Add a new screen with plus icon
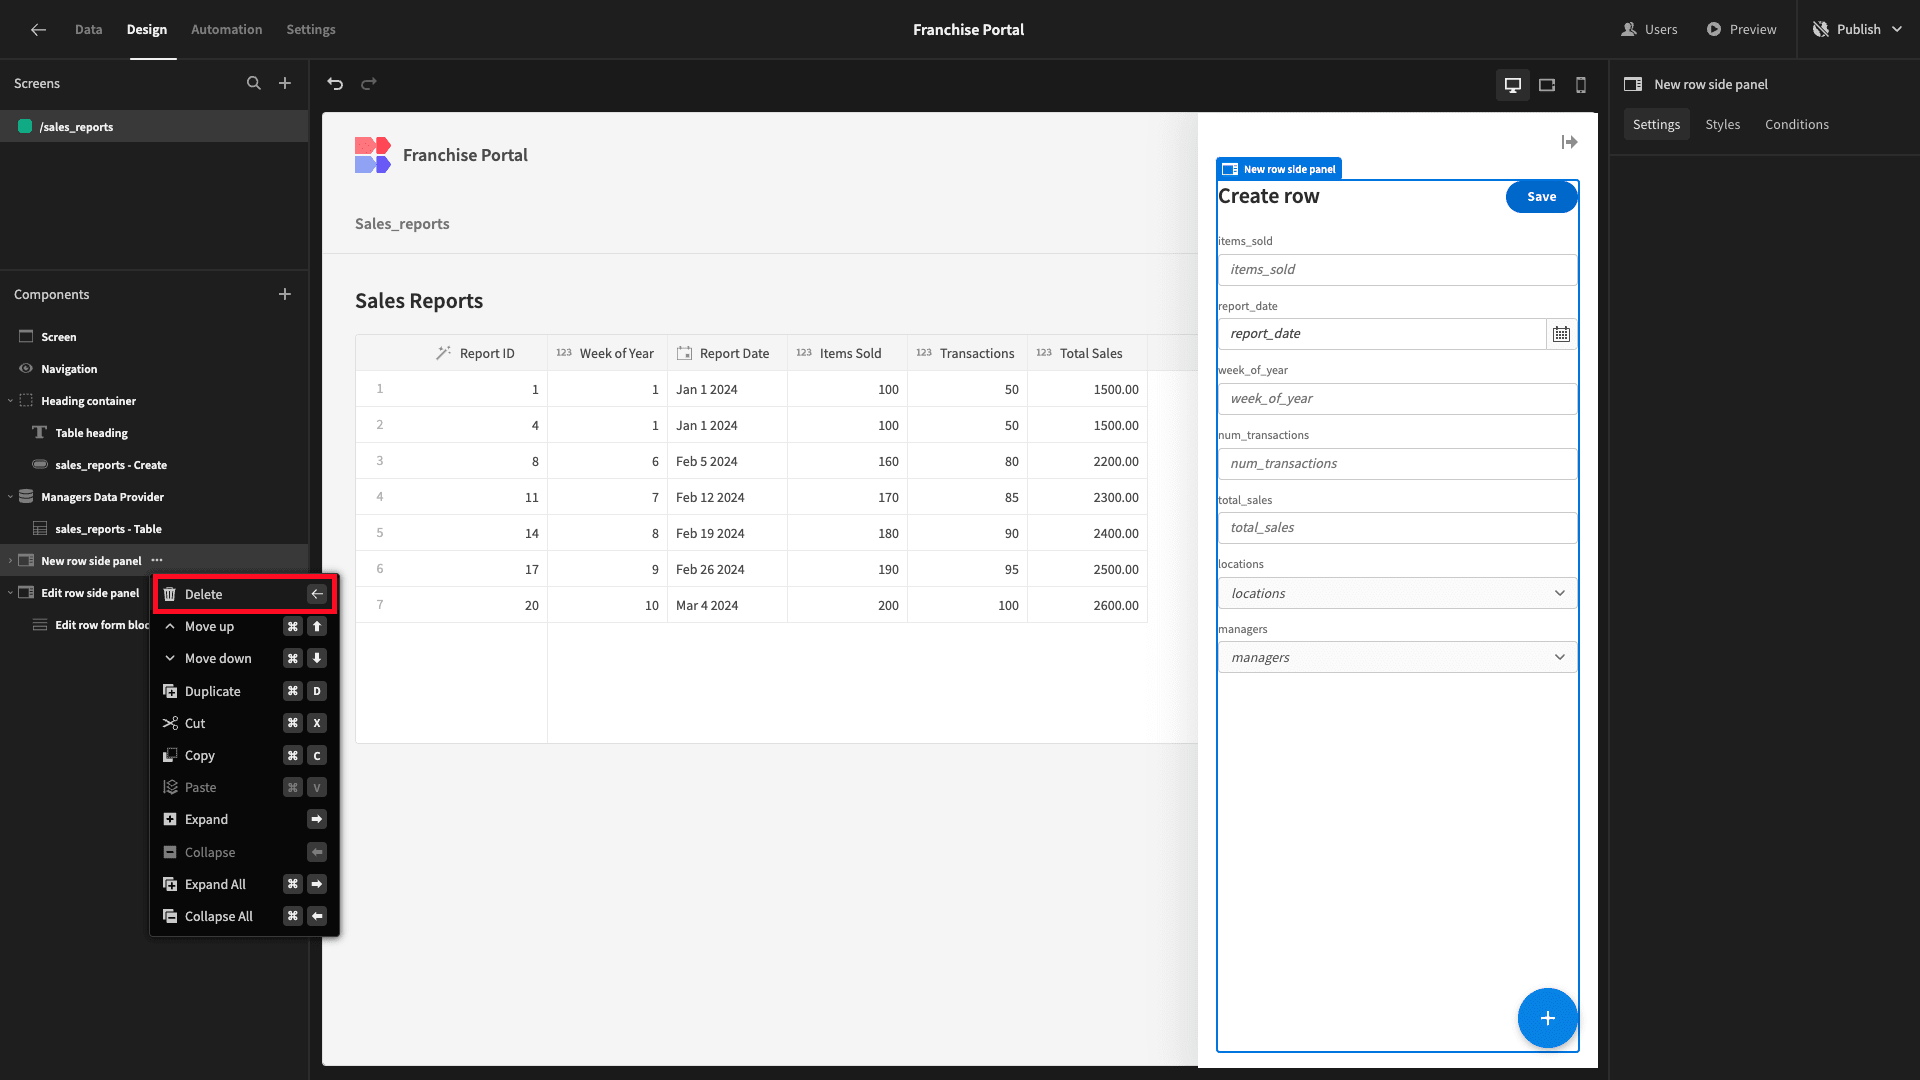This screenshot has height=1080, width=1920. coord(285,84)
